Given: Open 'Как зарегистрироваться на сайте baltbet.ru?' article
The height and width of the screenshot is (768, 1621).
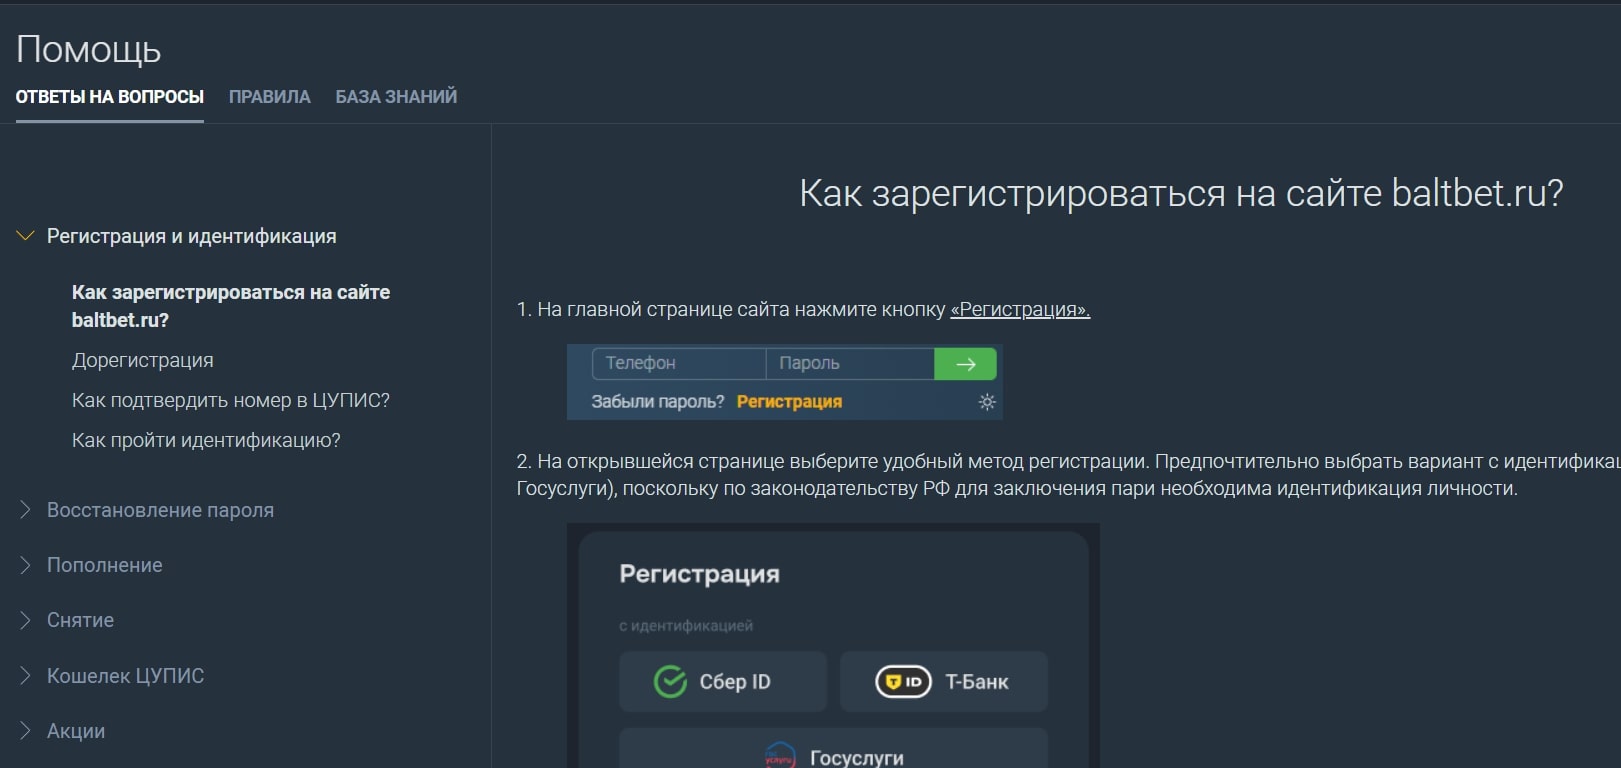Looking at the screenshot, I should click(231, 306).
